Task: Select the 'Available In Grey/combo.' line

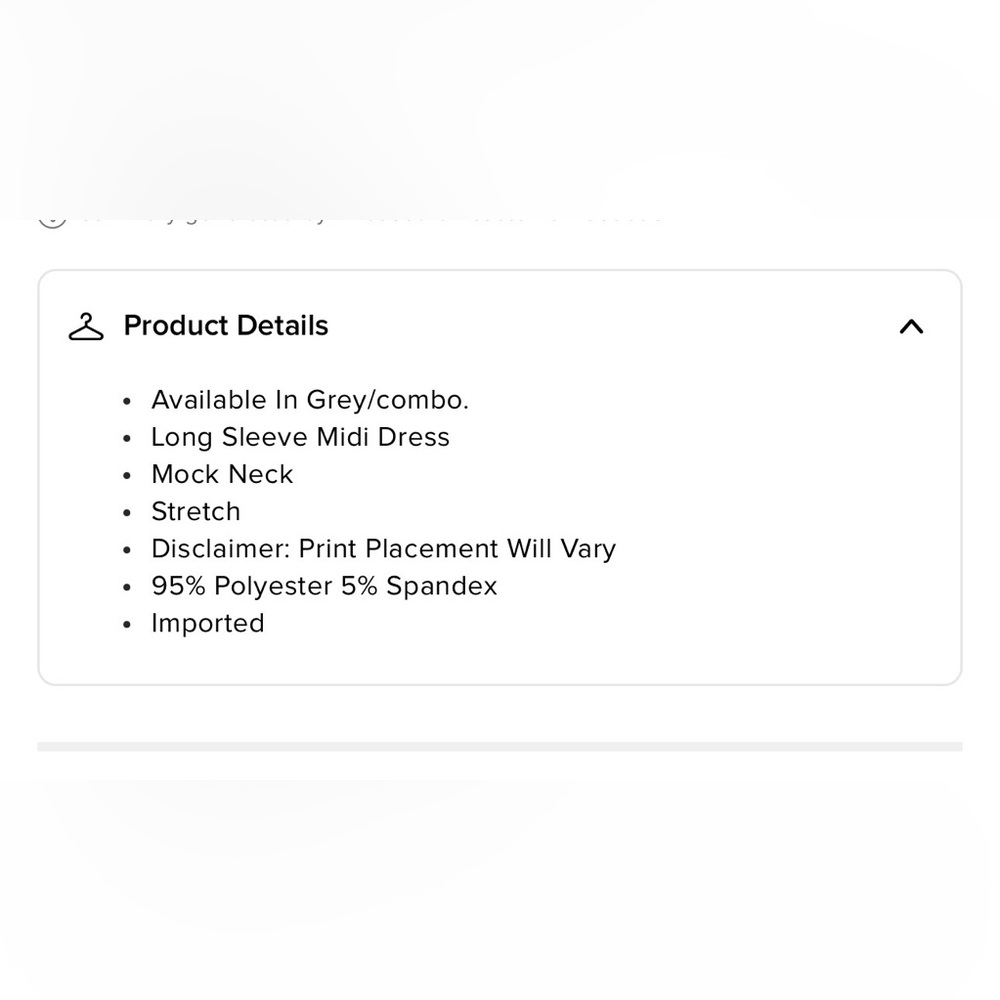Action: point(310,401)
